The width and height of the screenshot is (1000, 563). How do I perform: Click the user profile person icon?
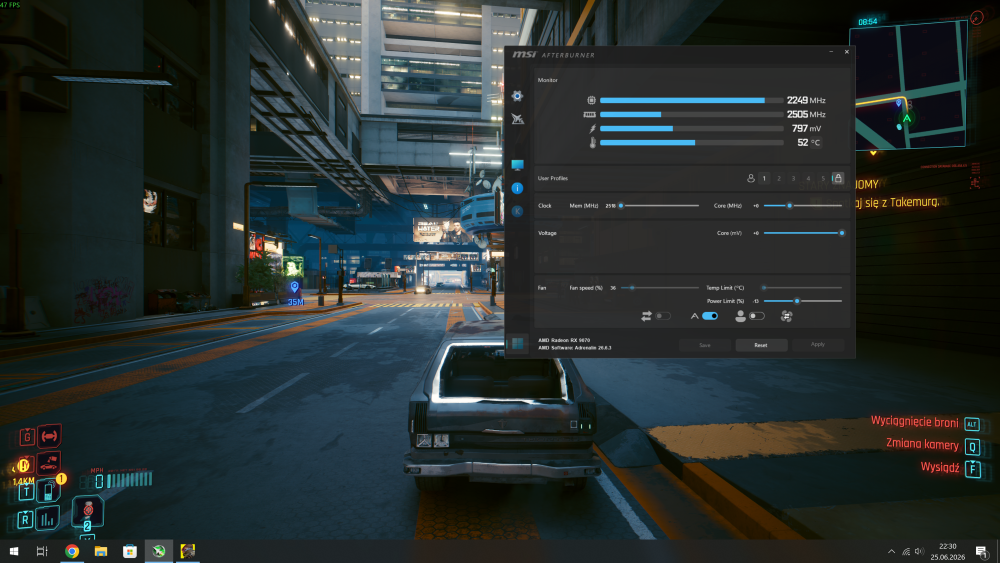click(751, 179)
